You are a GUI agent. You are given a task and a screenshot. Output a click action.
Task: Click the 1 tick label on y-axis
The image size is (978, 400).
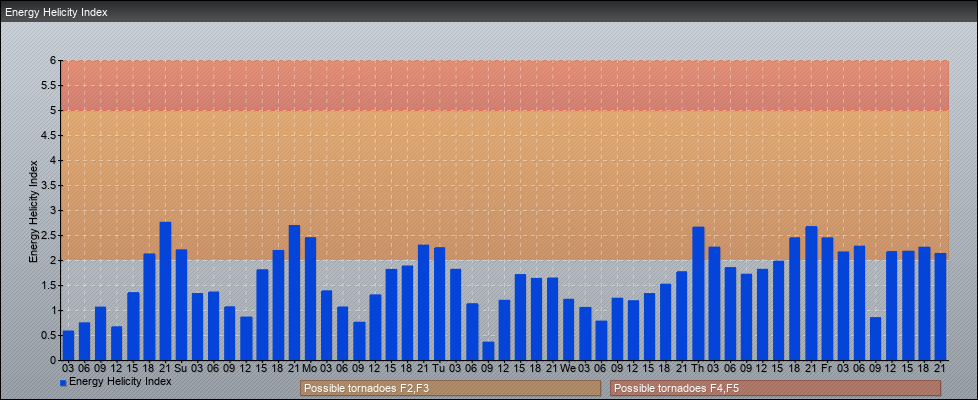point(54,310)
